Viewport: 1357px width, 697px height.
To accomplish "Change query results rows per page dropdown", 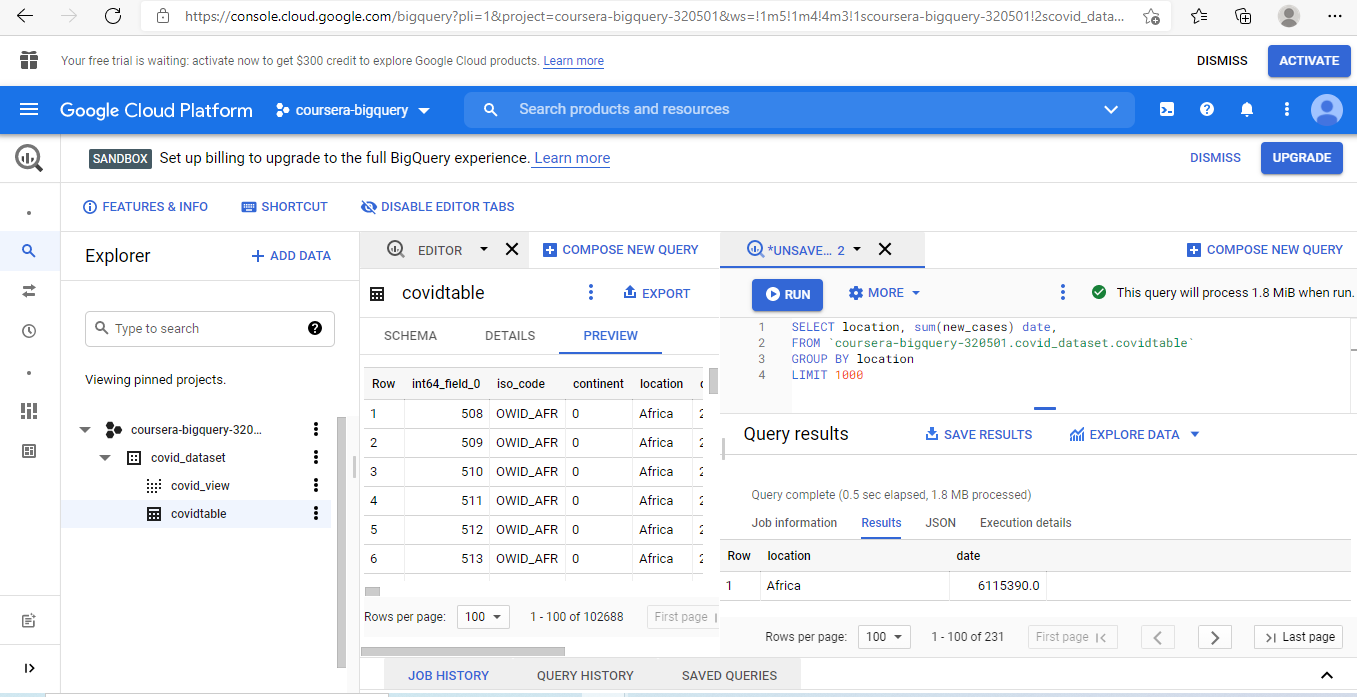I will (884, 637).
